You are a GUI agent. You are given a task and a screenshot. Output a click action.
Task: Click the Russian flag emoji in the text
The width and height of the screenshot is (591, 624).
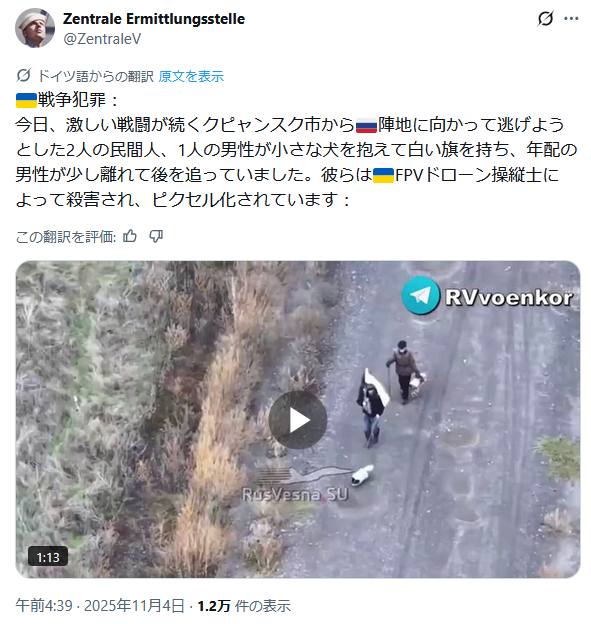[366, 125]
